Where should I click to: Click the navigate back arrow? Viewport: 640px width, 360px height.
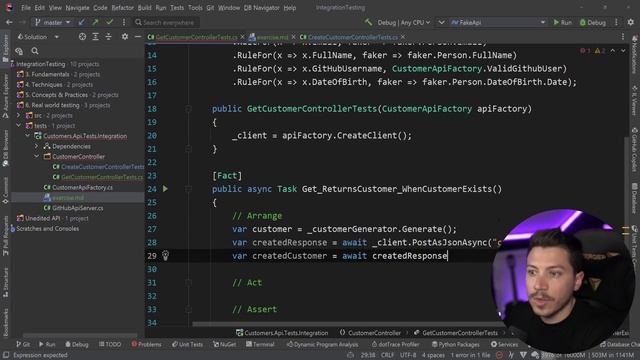click(x=9, y=22)
